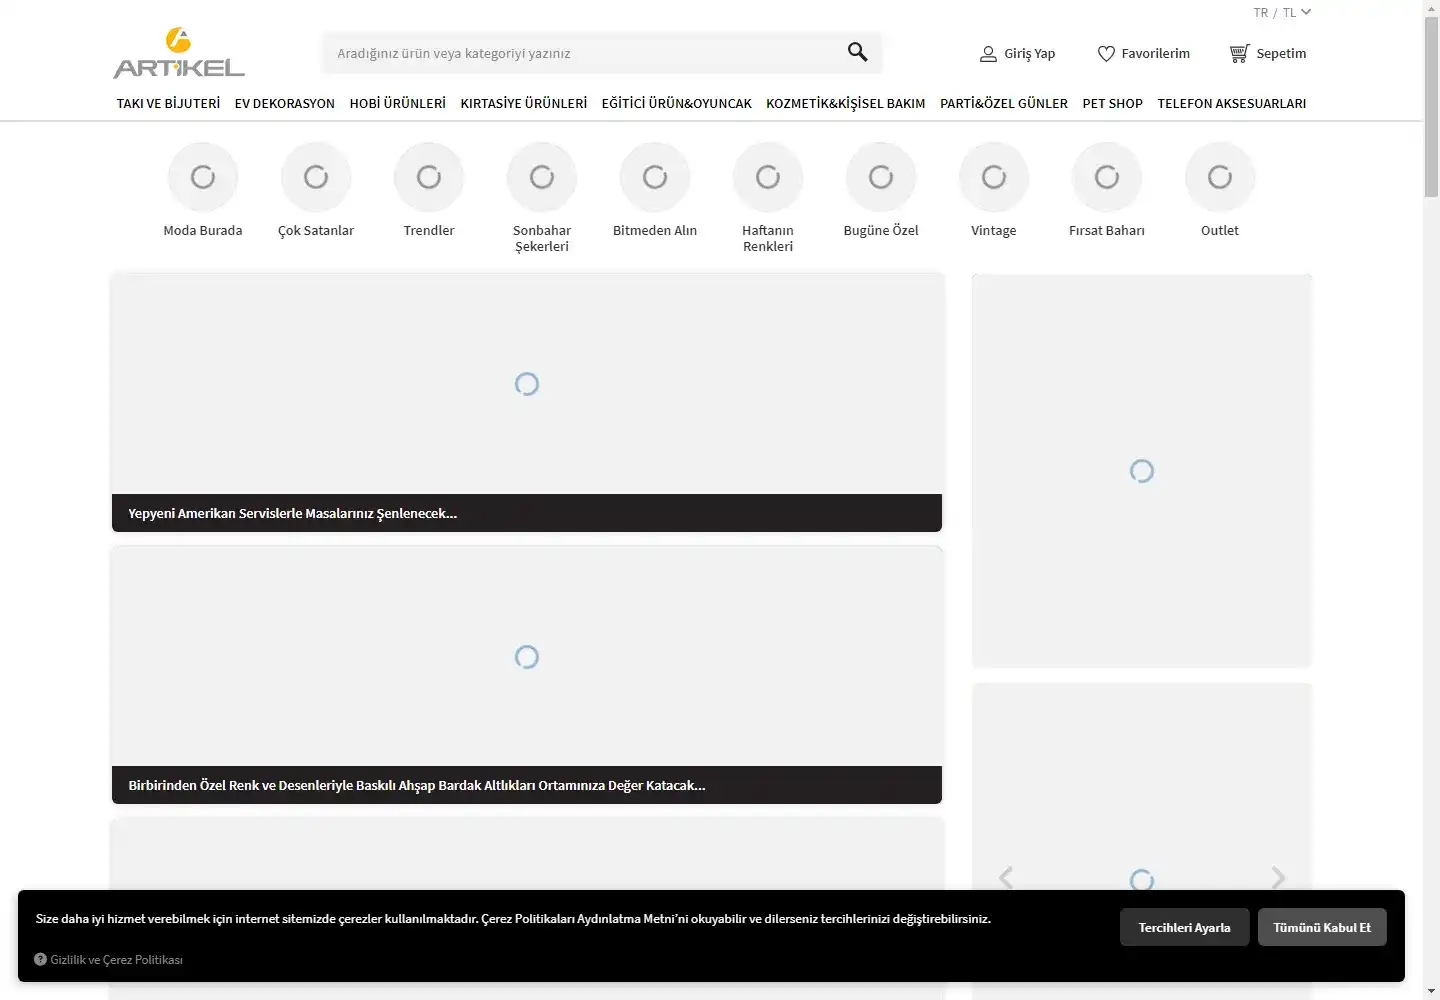Open the Ahşap Bardak Altlıkları banner

[x=527, y=675]
